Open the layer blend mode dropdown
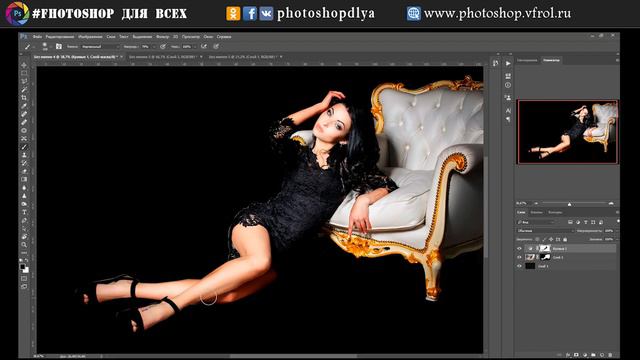The height and width of the screenshot is (360, 640). [x=545, y=231]
